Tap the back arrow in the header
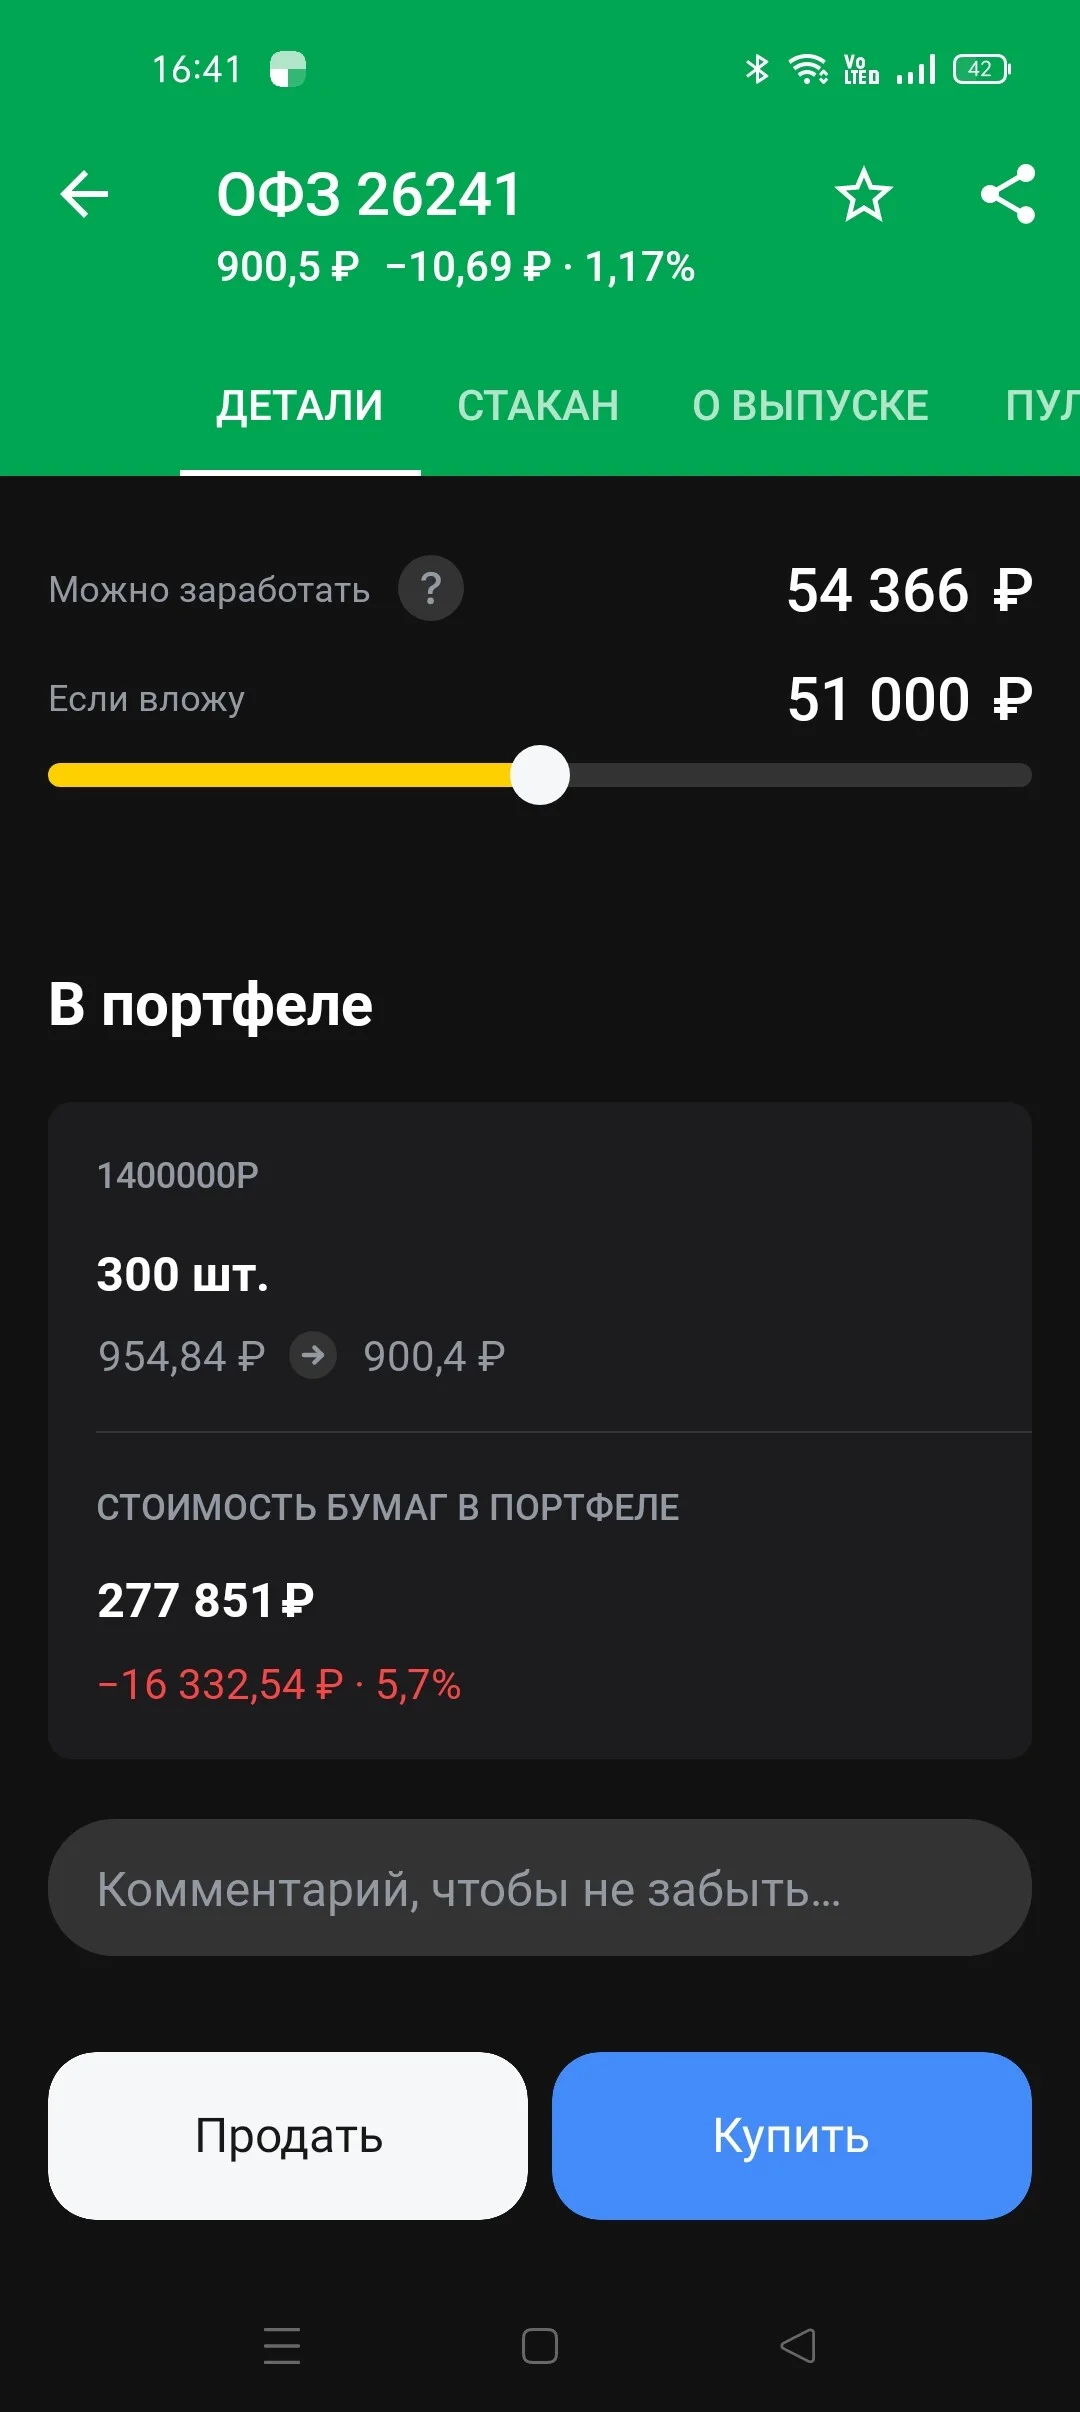1080x2412 pixels. tap(84, 194)
